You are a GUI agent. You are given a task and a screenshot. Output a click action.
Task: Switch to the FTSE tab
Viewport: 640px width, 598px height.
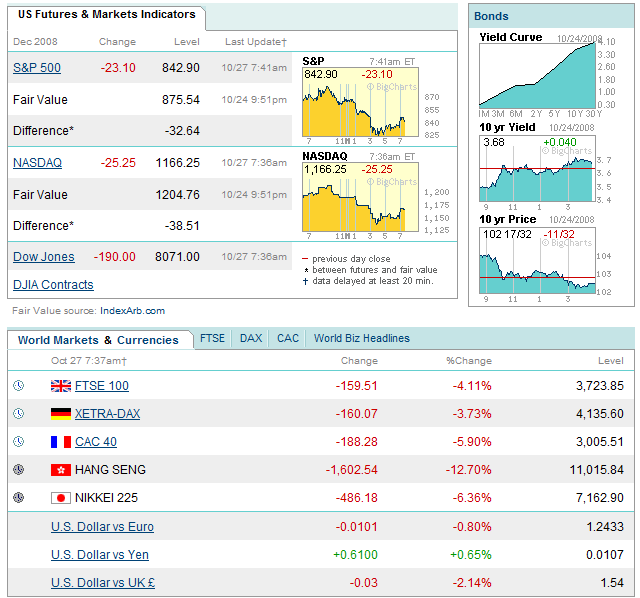(212, 338)
